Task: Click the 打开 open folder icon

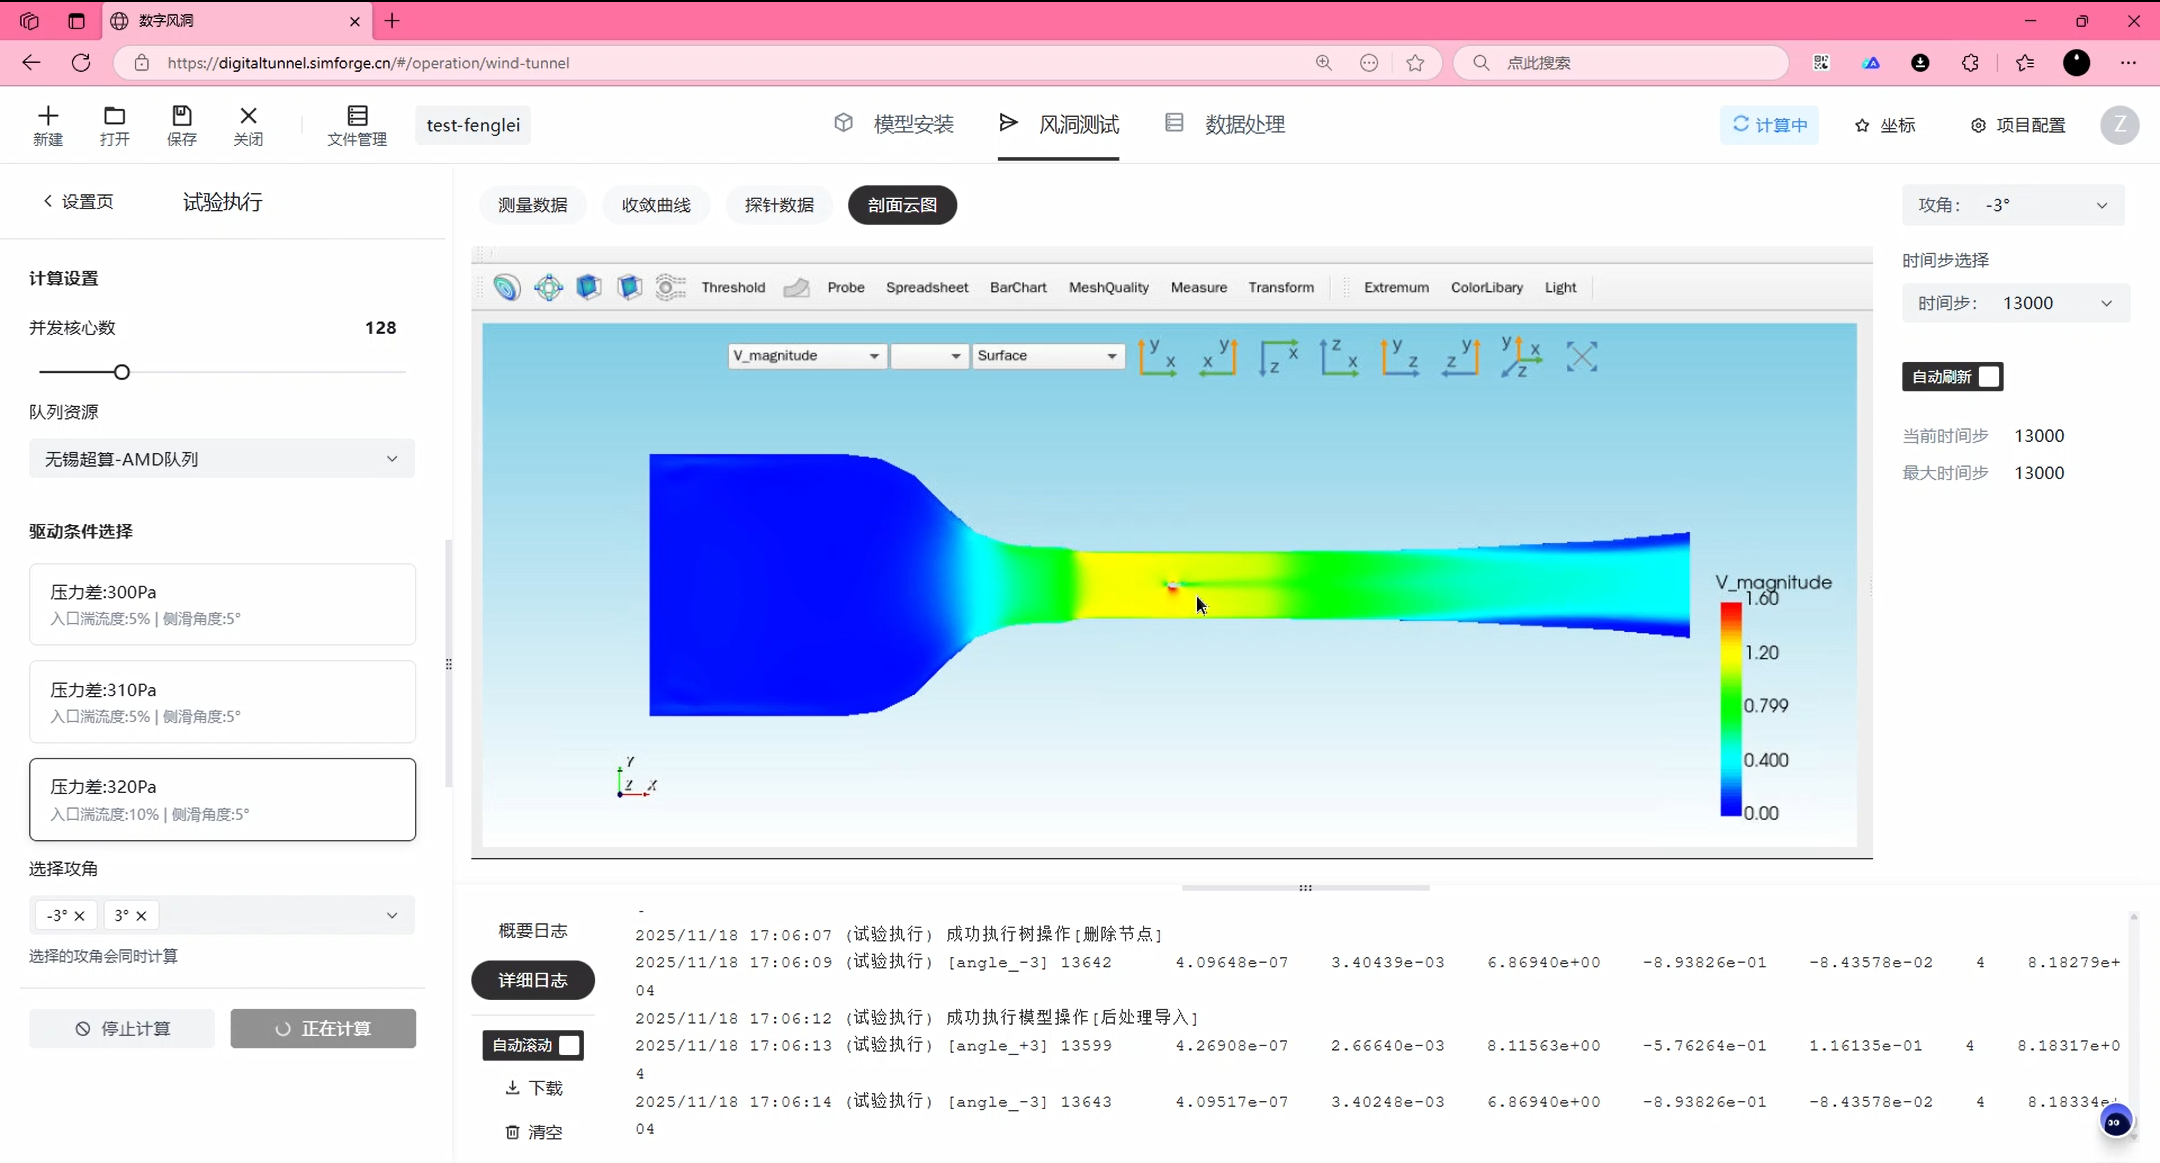Action: pyautogui.click(x=115, y=126)
